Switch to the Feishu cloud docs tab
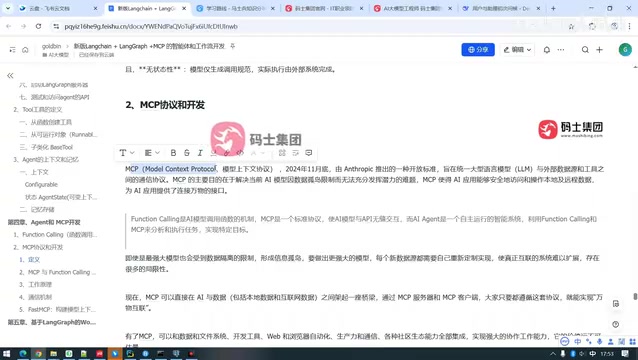The image size is (638, 360). coord(57,8)
